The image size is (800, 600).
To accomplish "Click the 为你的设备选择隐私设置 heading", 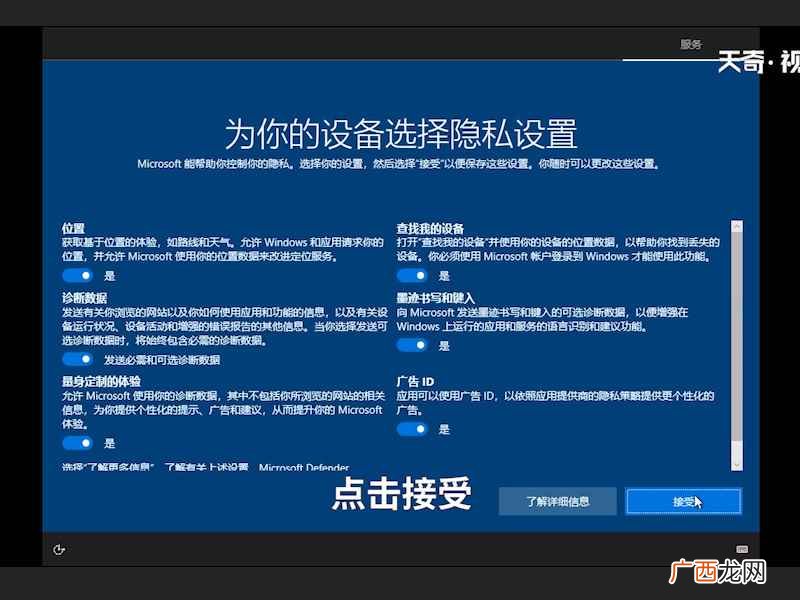I will (401, 134).
